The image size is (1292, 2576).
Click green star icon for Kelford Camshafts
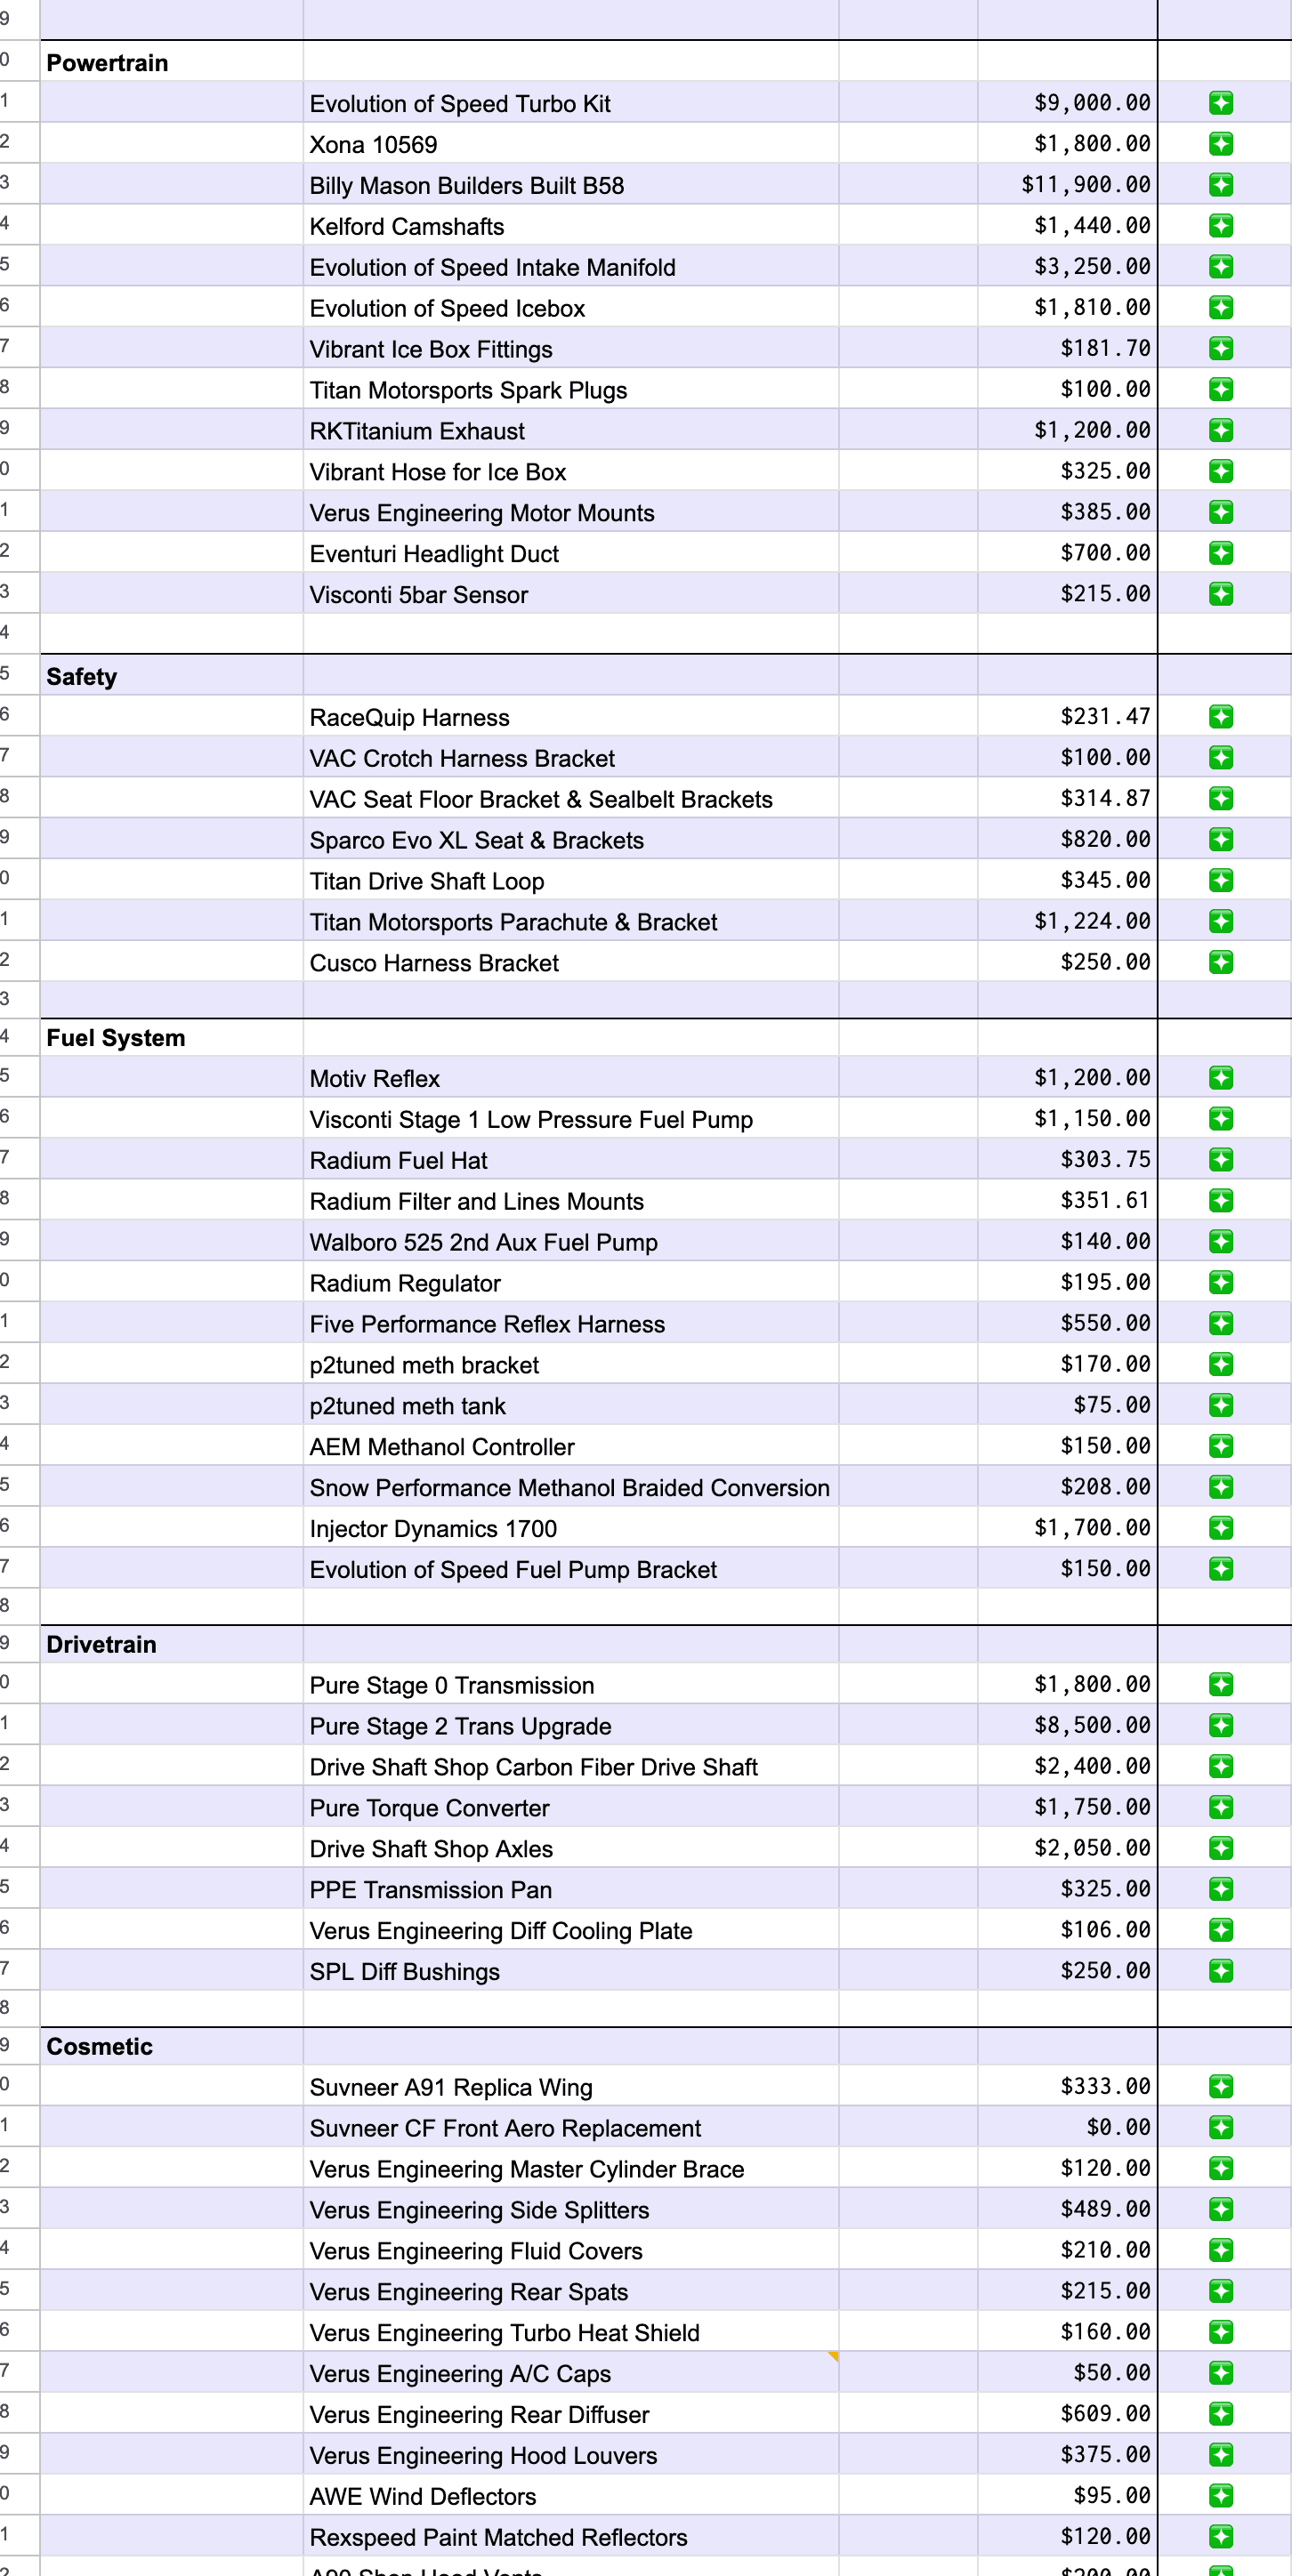(x=1220, y=226)
